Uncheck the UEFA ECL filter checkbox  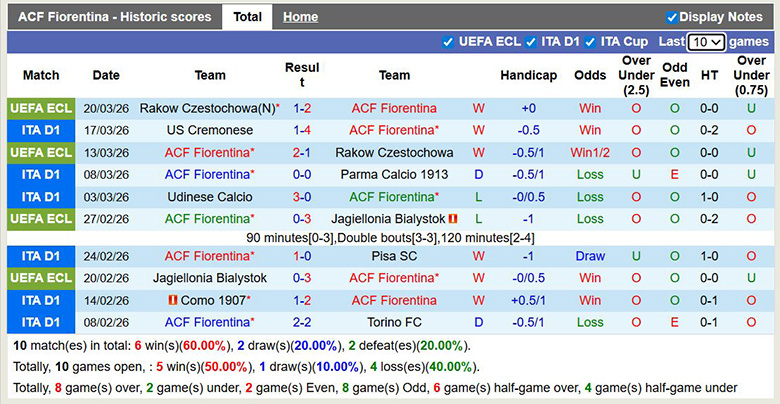tap(448, 42)
